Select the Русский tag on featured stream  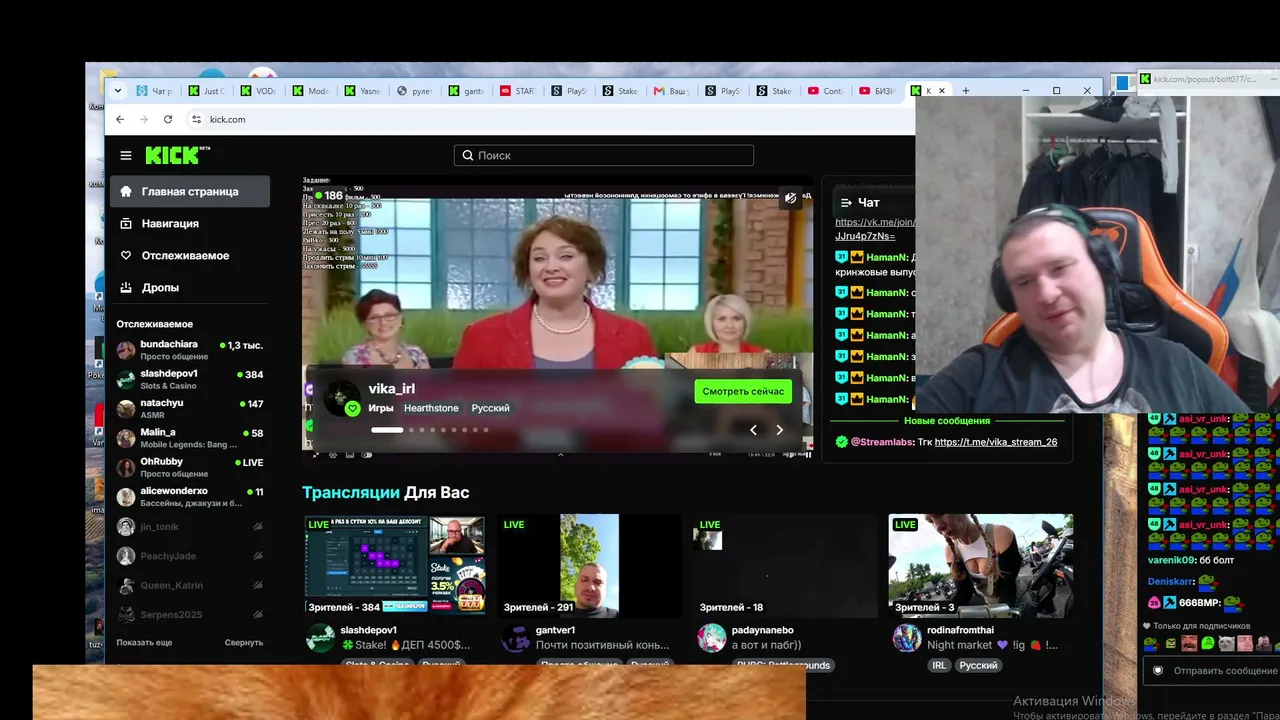(x=491, y=408)
